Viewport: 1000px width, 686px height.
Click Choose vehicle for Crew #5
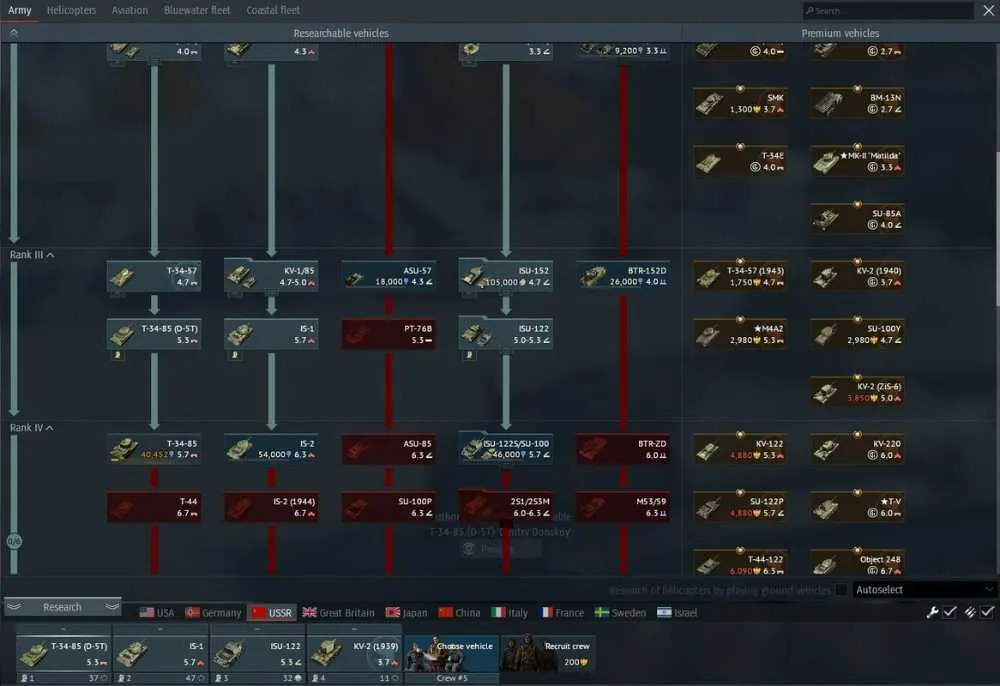[452, 653]
